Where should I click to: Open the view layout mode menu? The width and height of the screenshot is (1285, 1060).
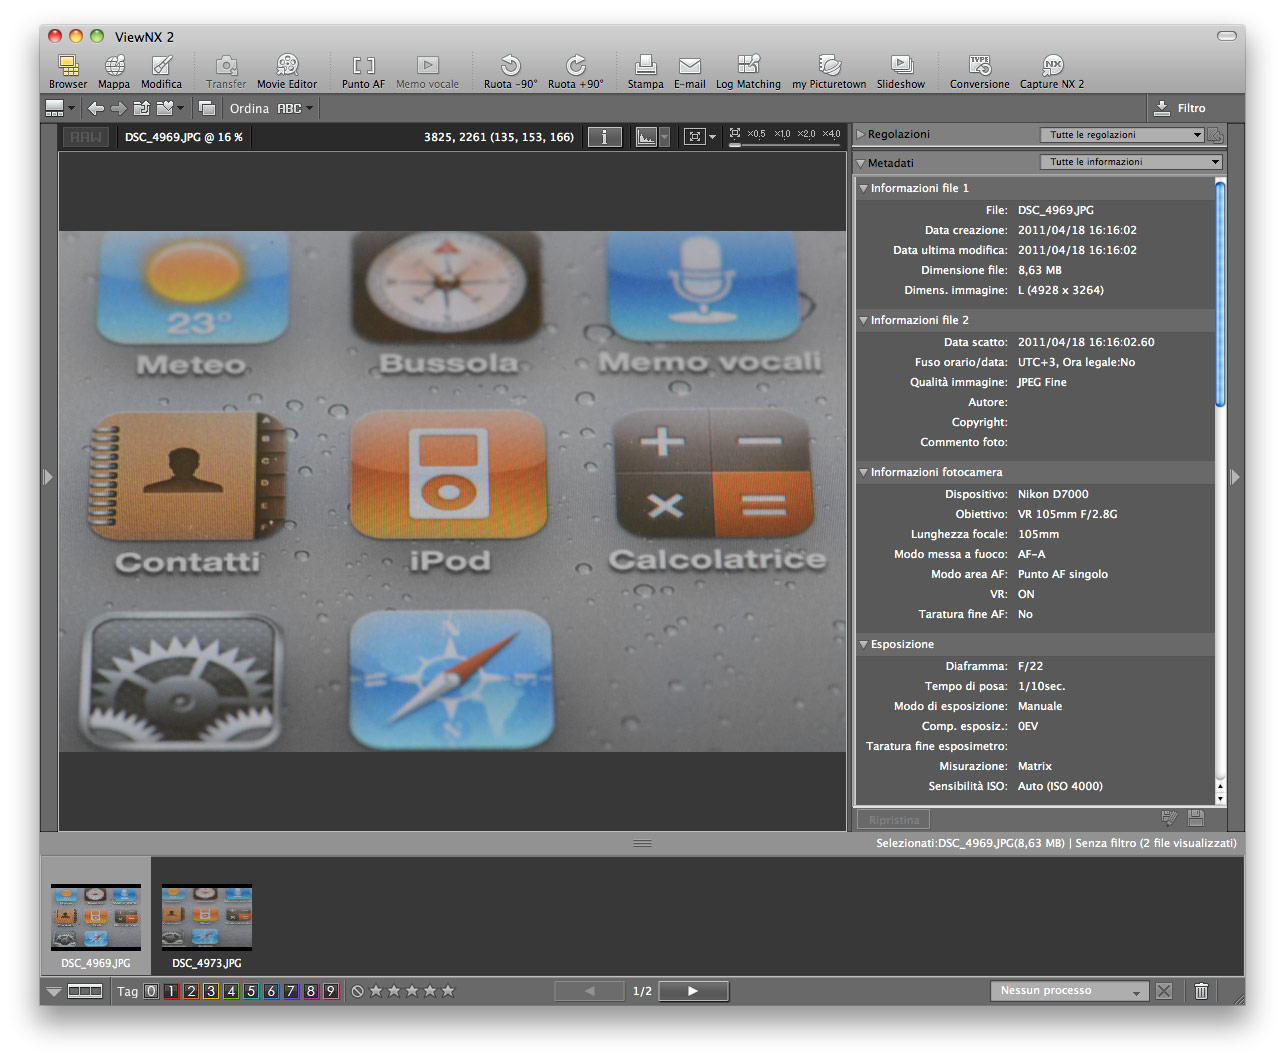click(x=60, y=108)
